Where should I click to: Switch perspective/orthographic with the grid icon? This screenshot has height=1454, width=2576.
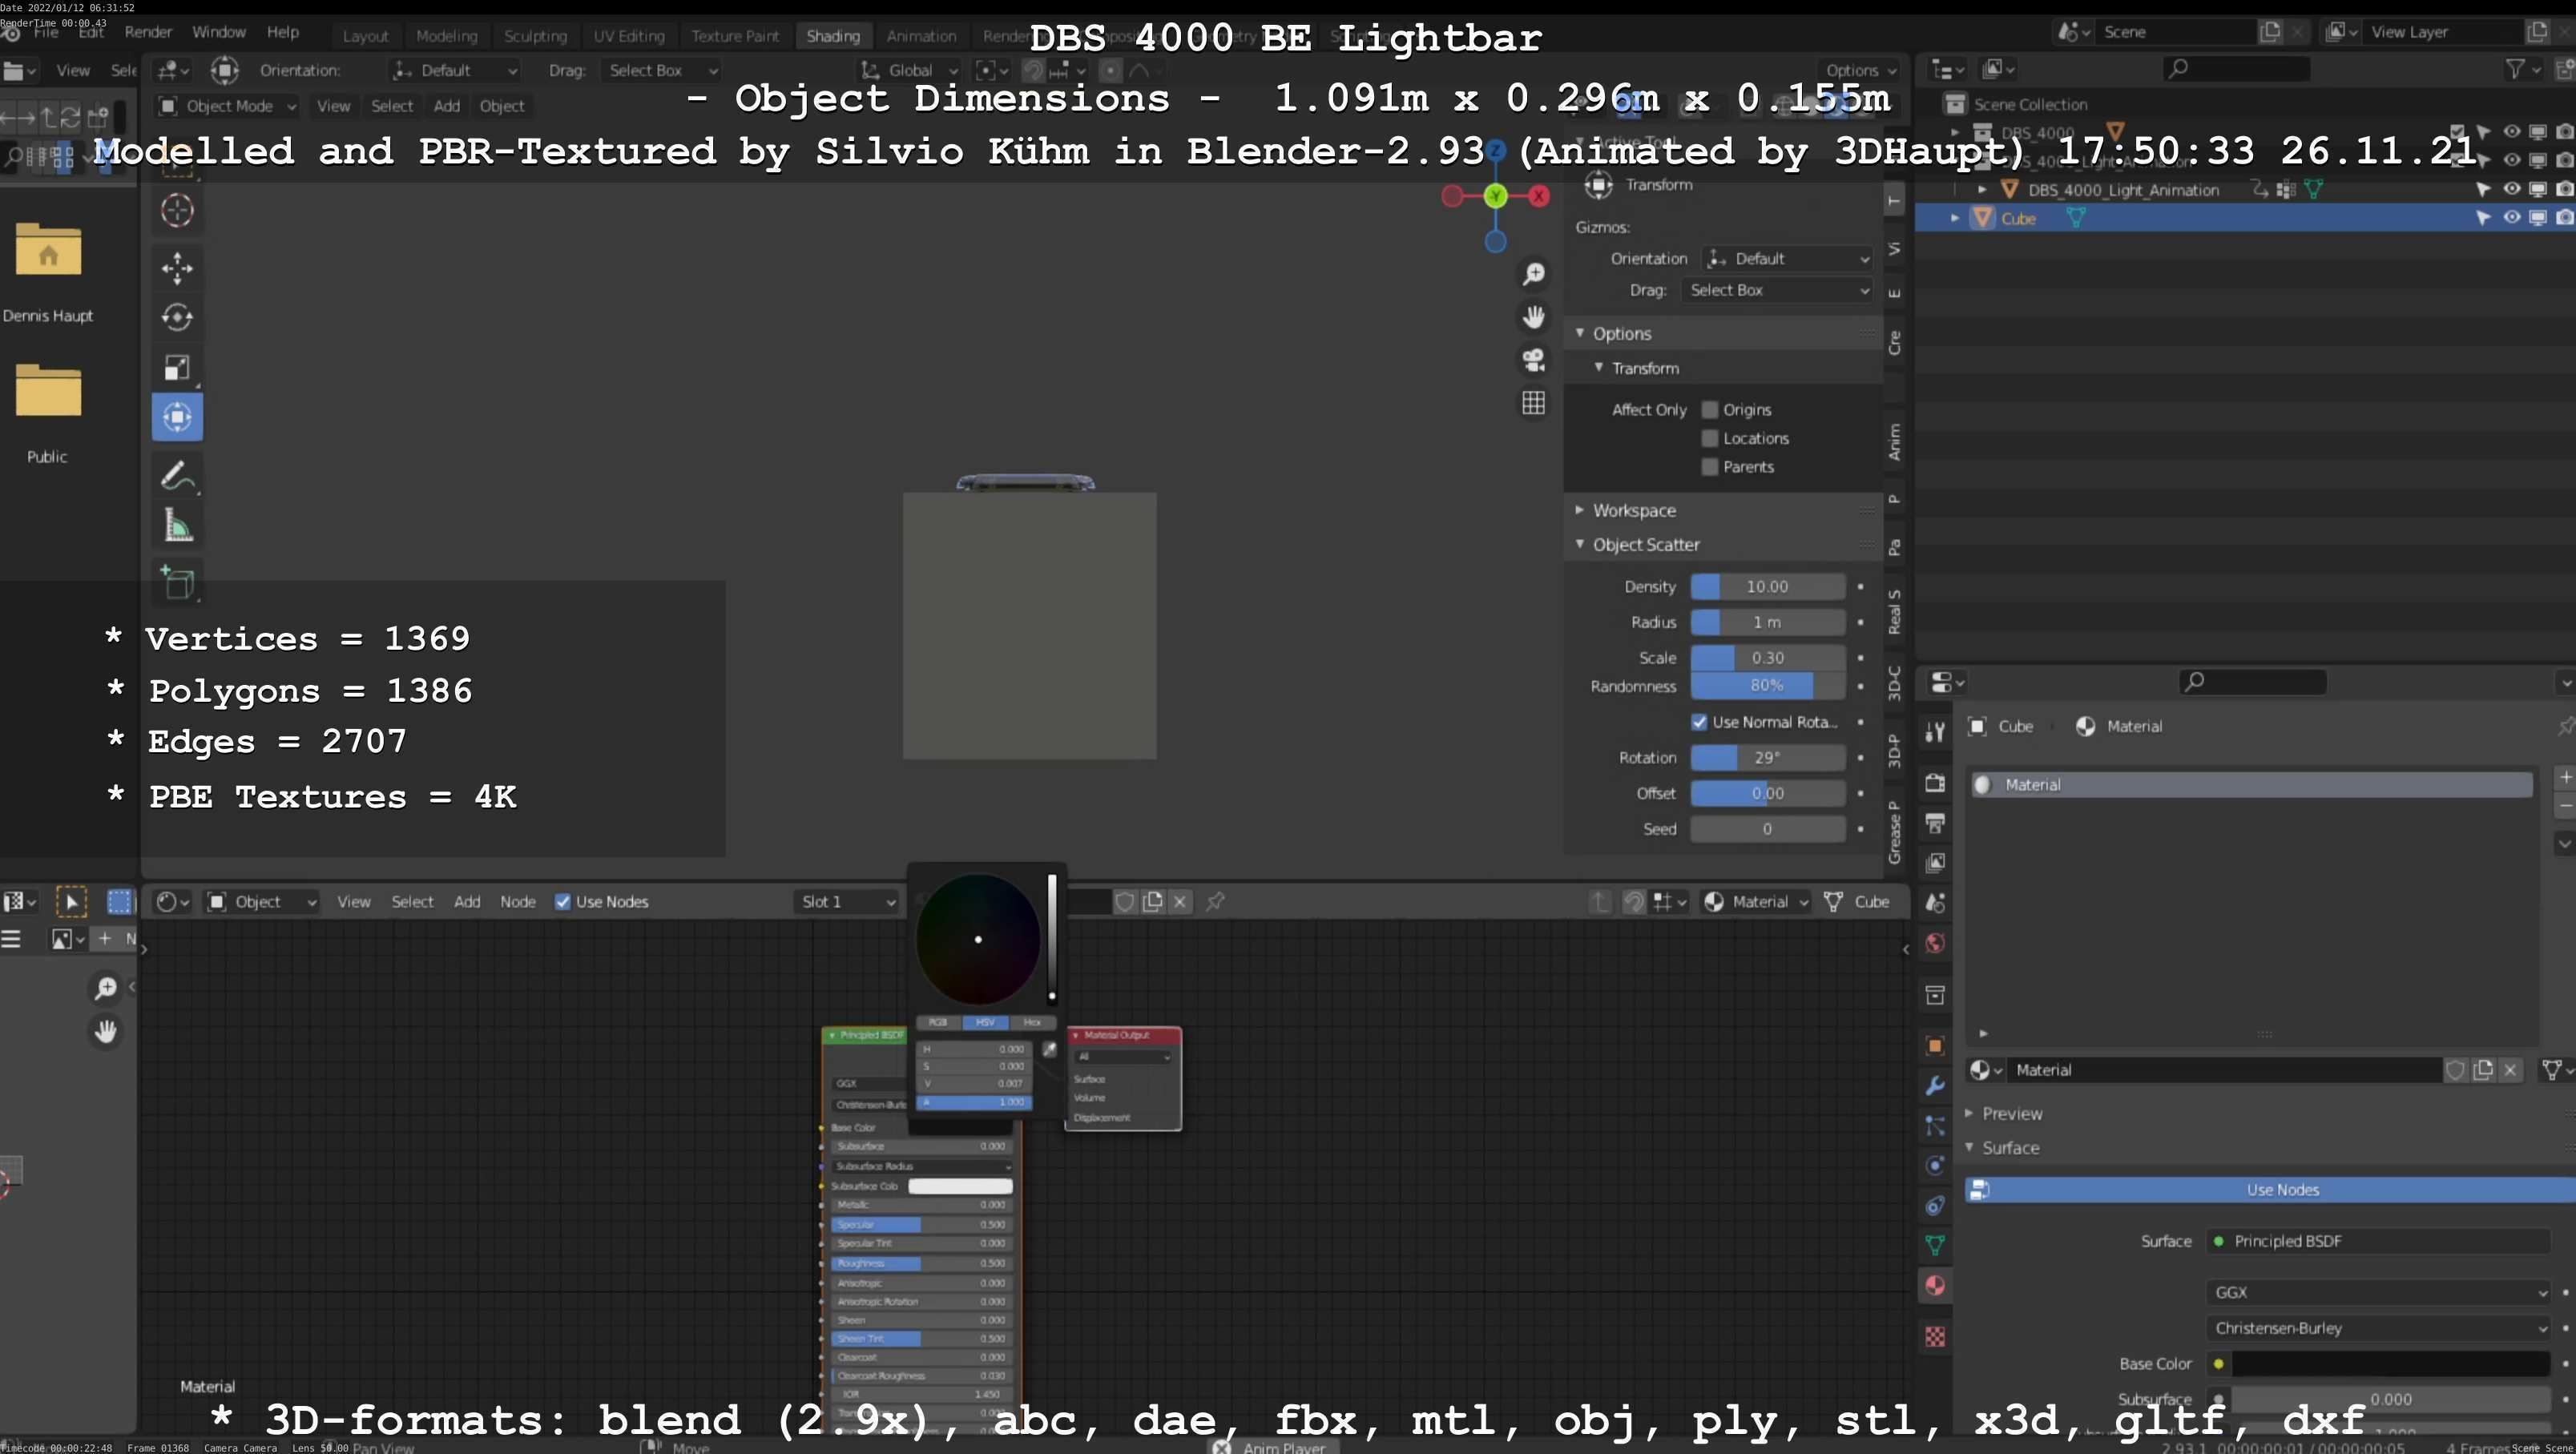coord(1533,403)
